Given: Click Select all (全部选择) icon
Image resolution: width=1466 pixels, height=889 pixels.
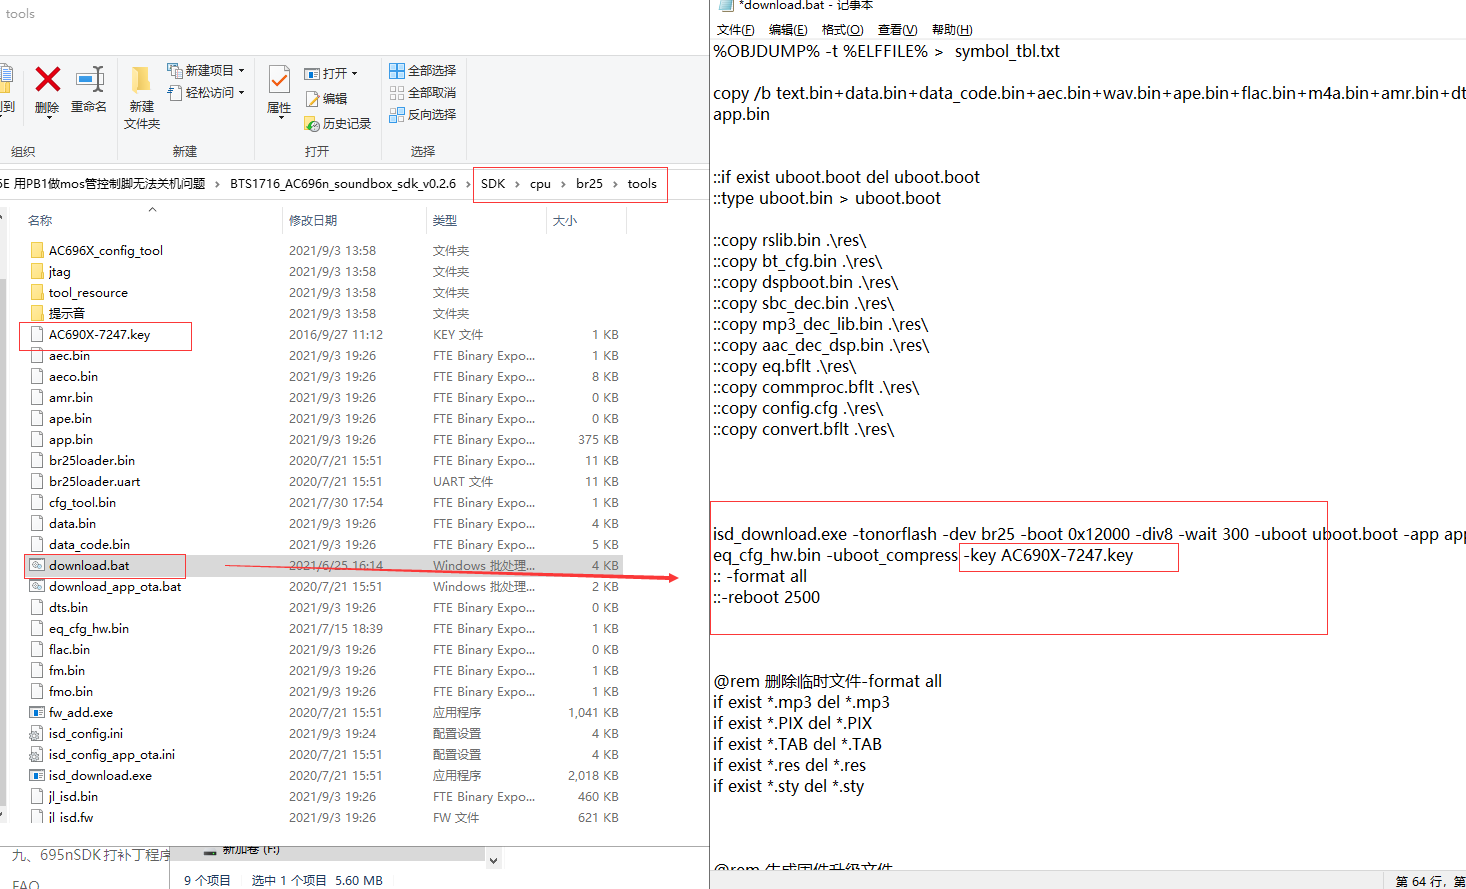Looking at the screenshot, I should [397, 70].
